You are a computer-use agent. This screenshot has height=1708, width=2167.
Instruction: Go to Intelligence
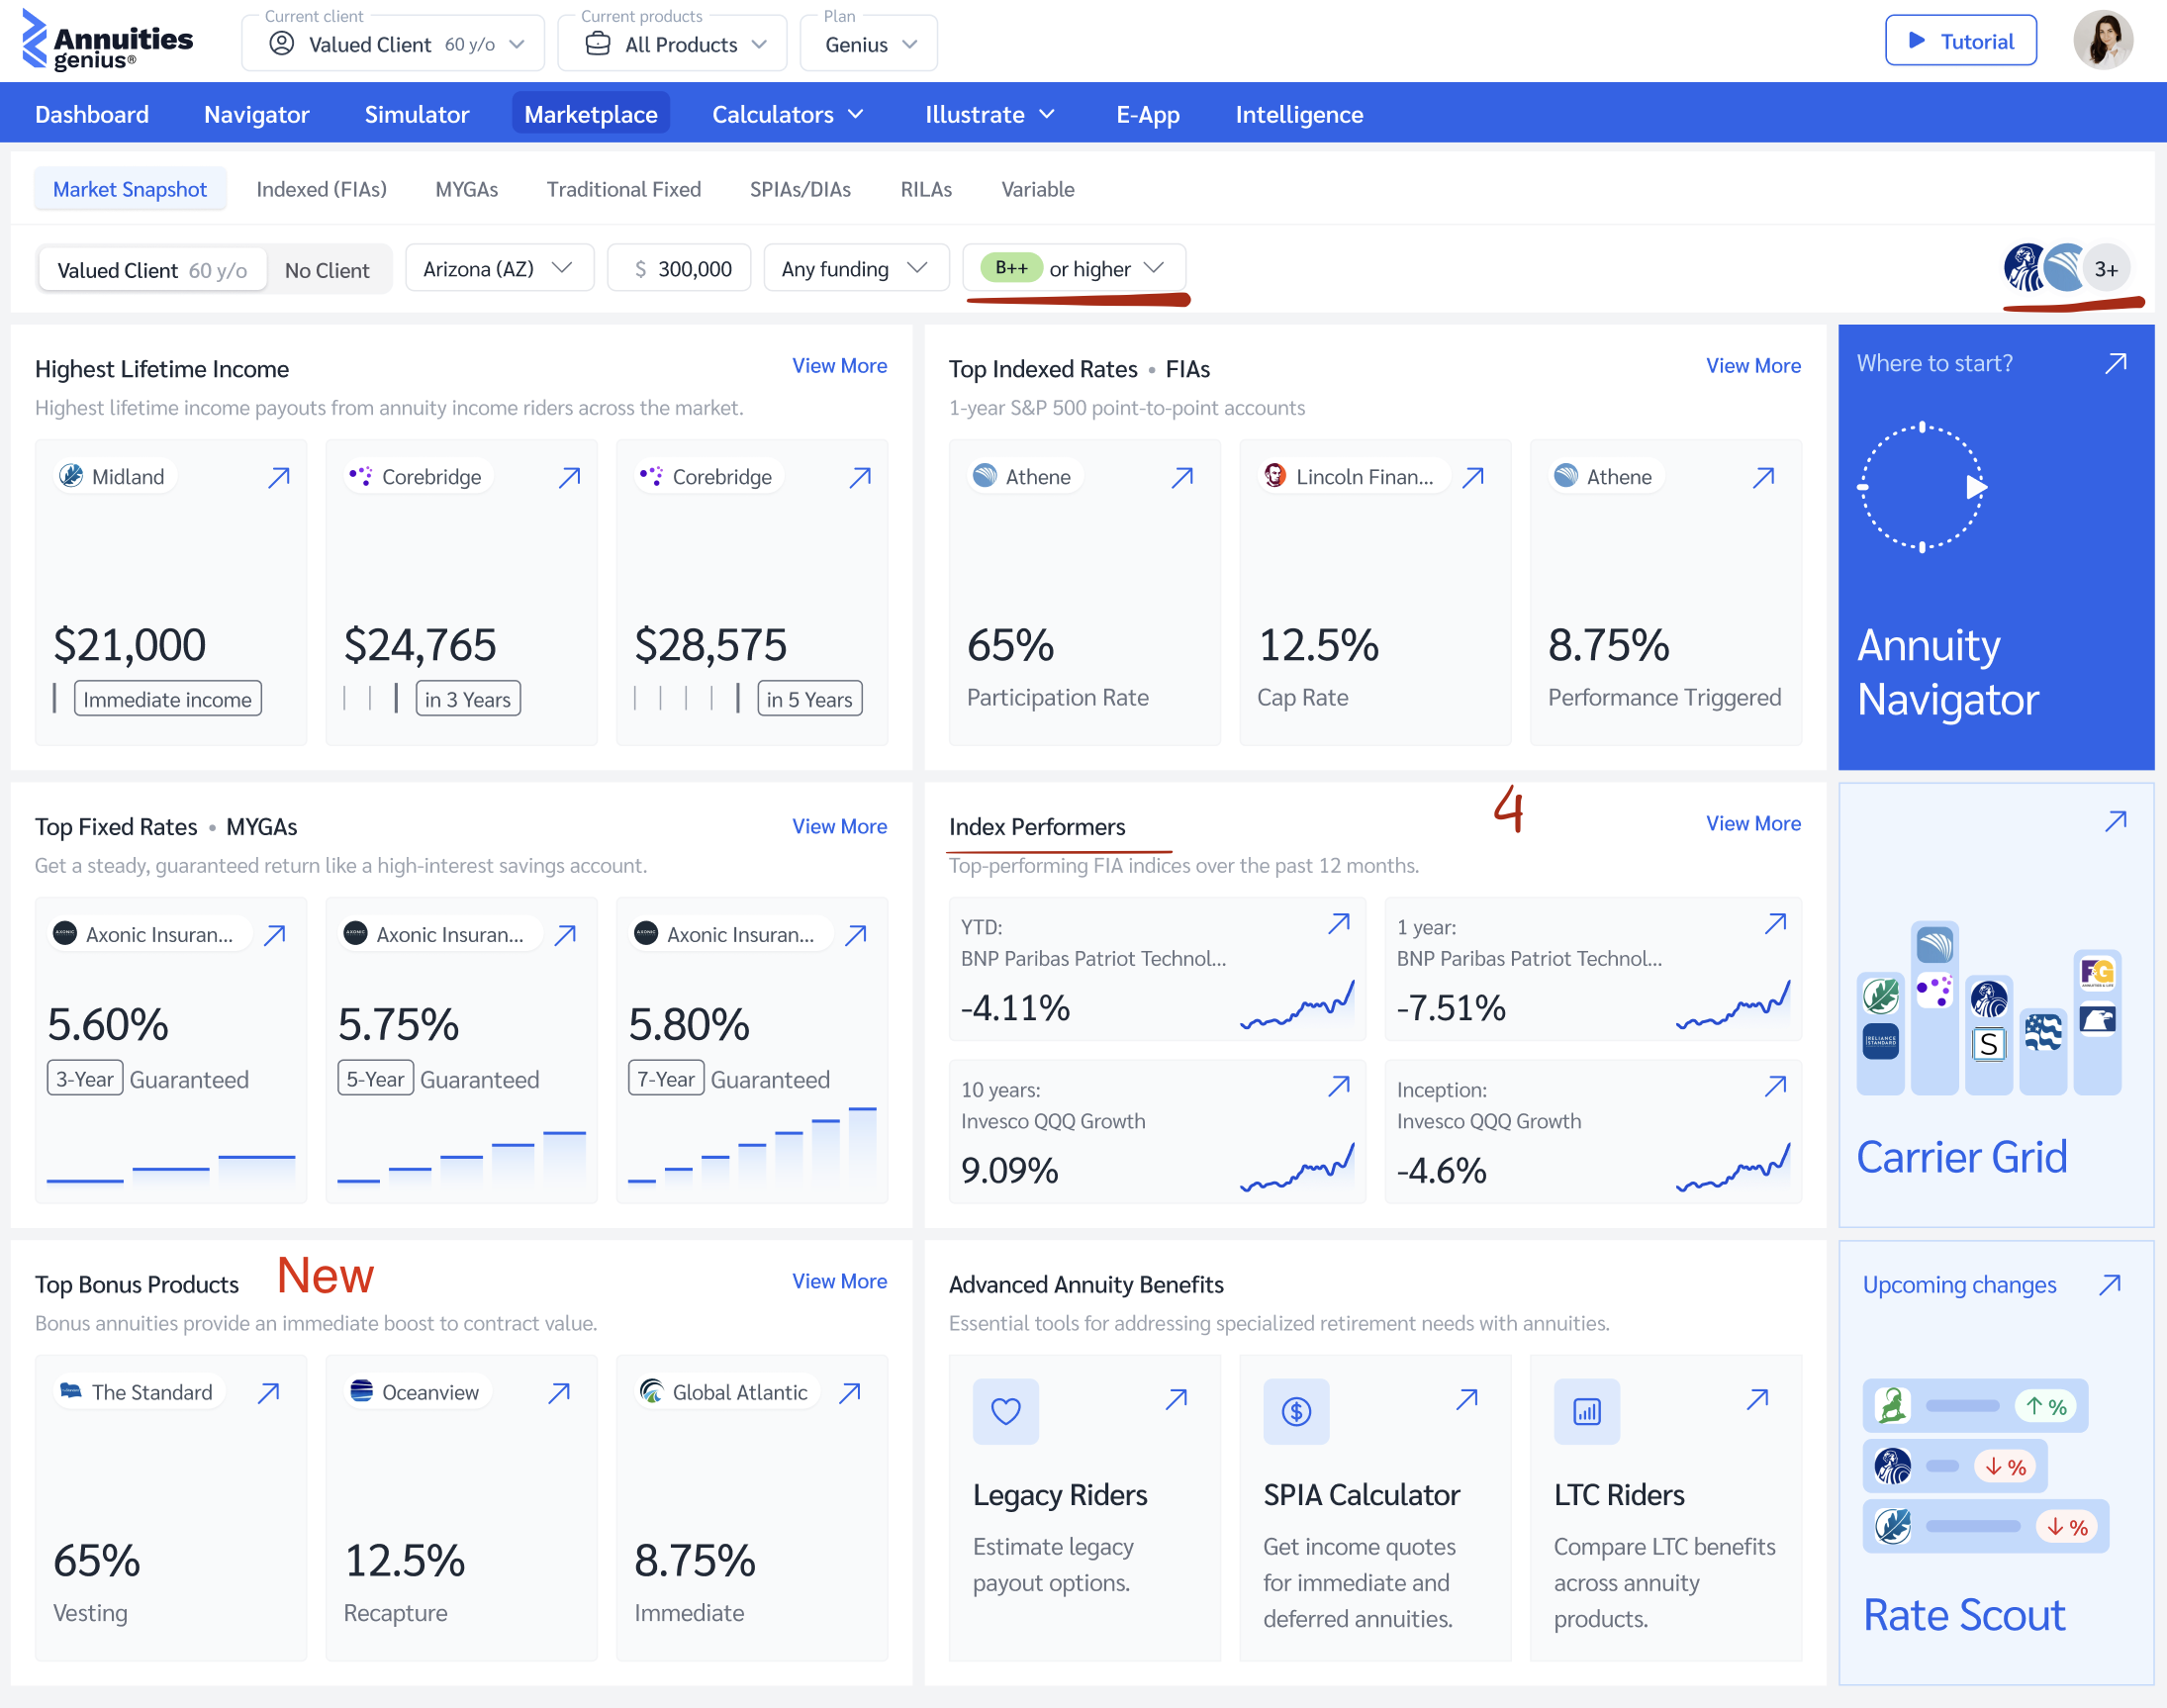click(x=1299, y=114)
